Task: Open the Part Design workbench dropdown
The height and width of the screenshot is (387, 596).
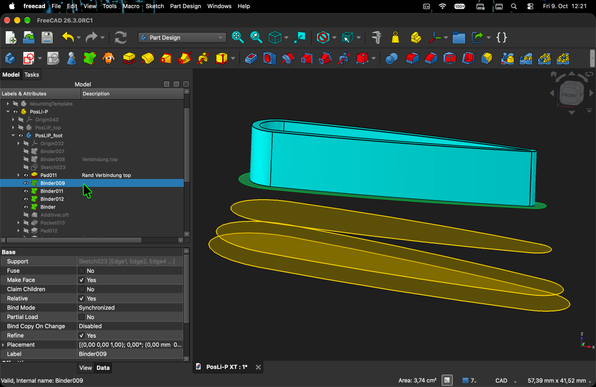Action: pos(182,38)
